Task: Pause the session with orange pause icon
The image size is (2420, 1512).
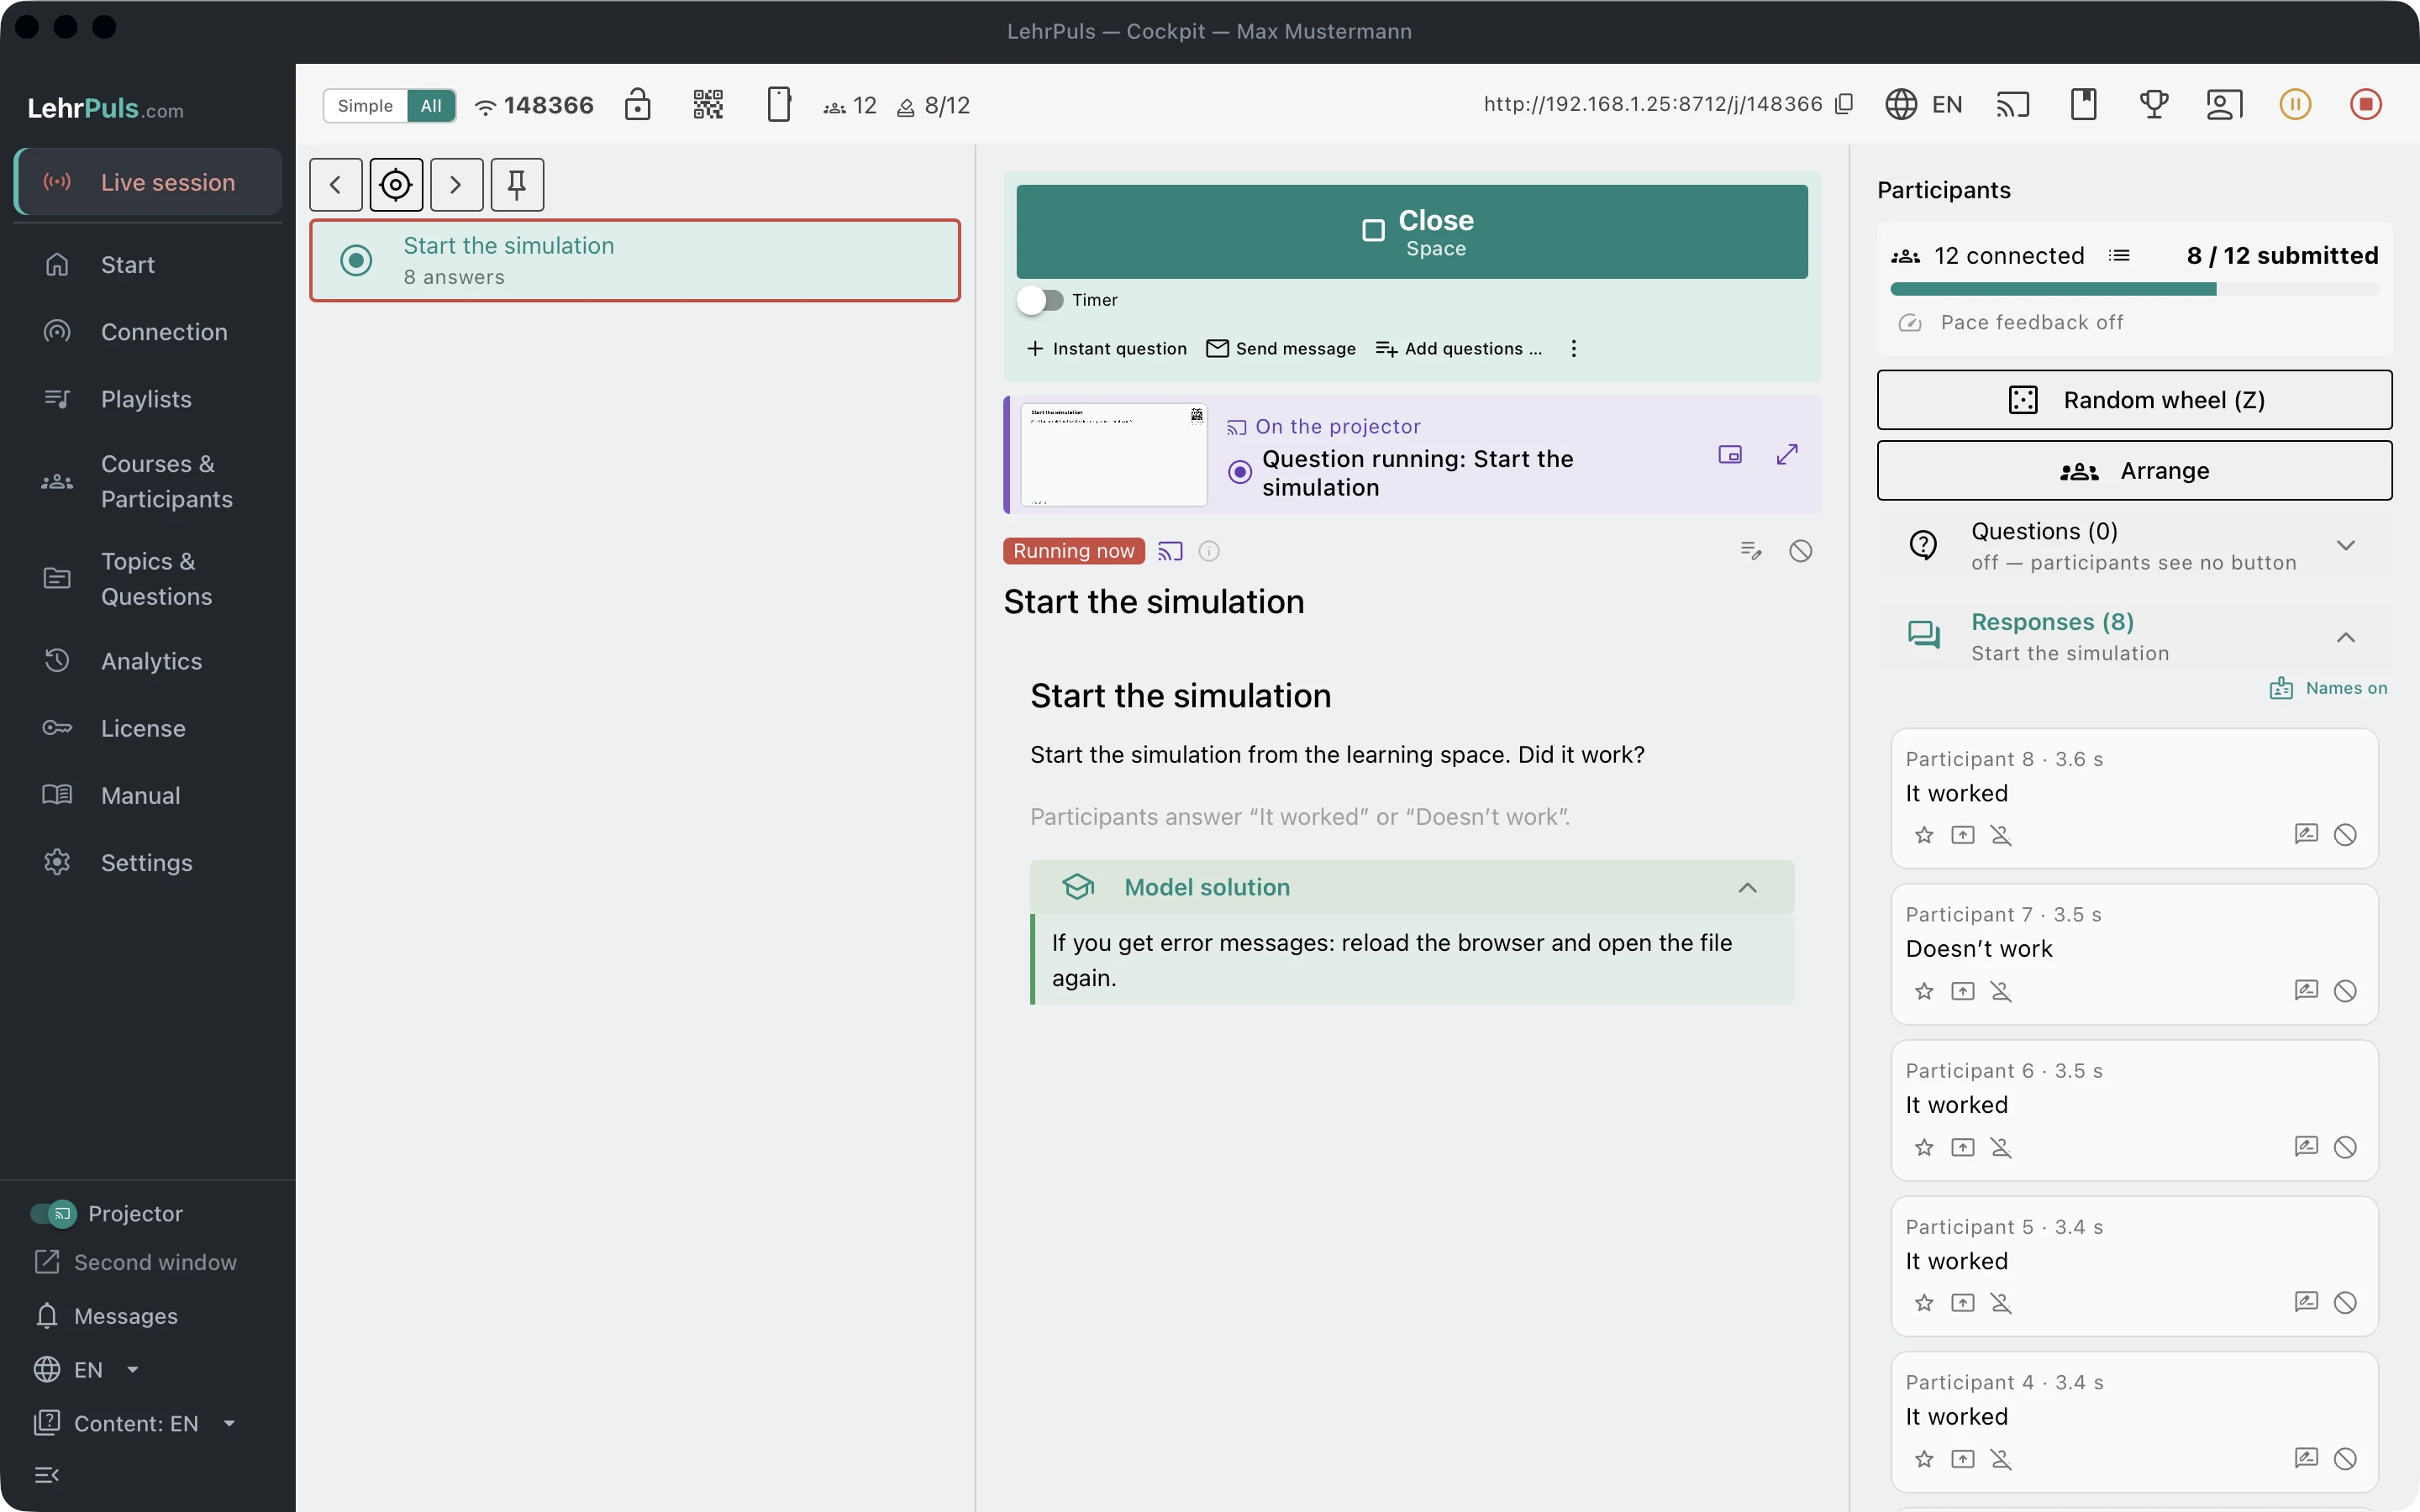Action: 2295,104
